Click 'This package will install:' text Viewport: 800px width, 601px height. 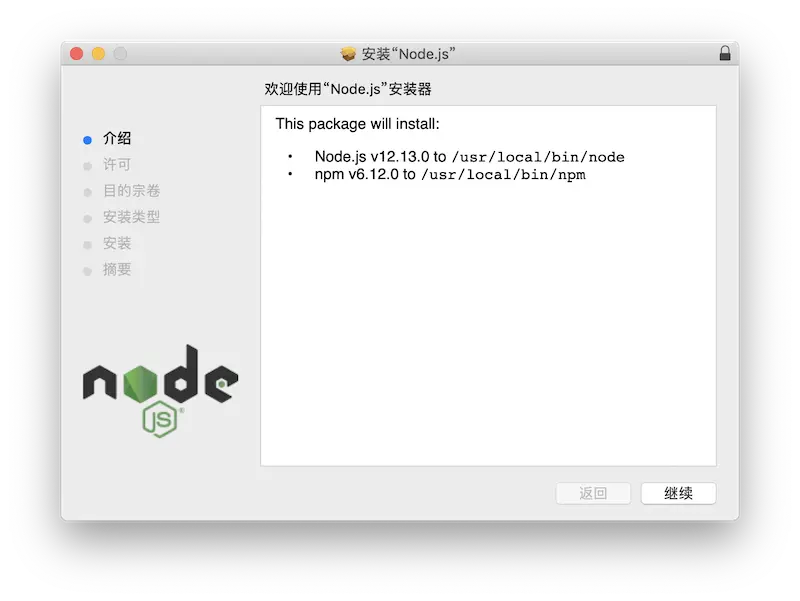tap(357, 124)
